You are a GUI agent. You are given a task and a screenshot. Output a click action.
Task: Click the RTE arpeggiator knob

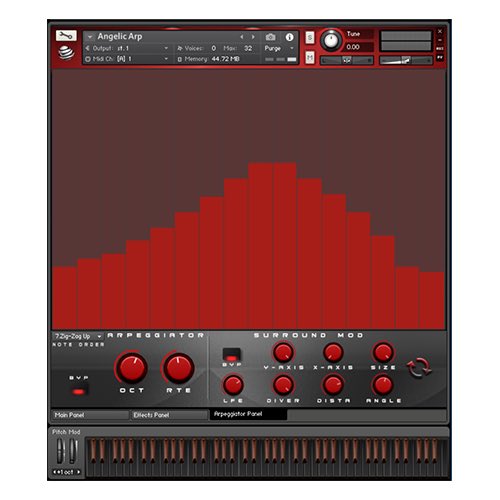(179, 367)
